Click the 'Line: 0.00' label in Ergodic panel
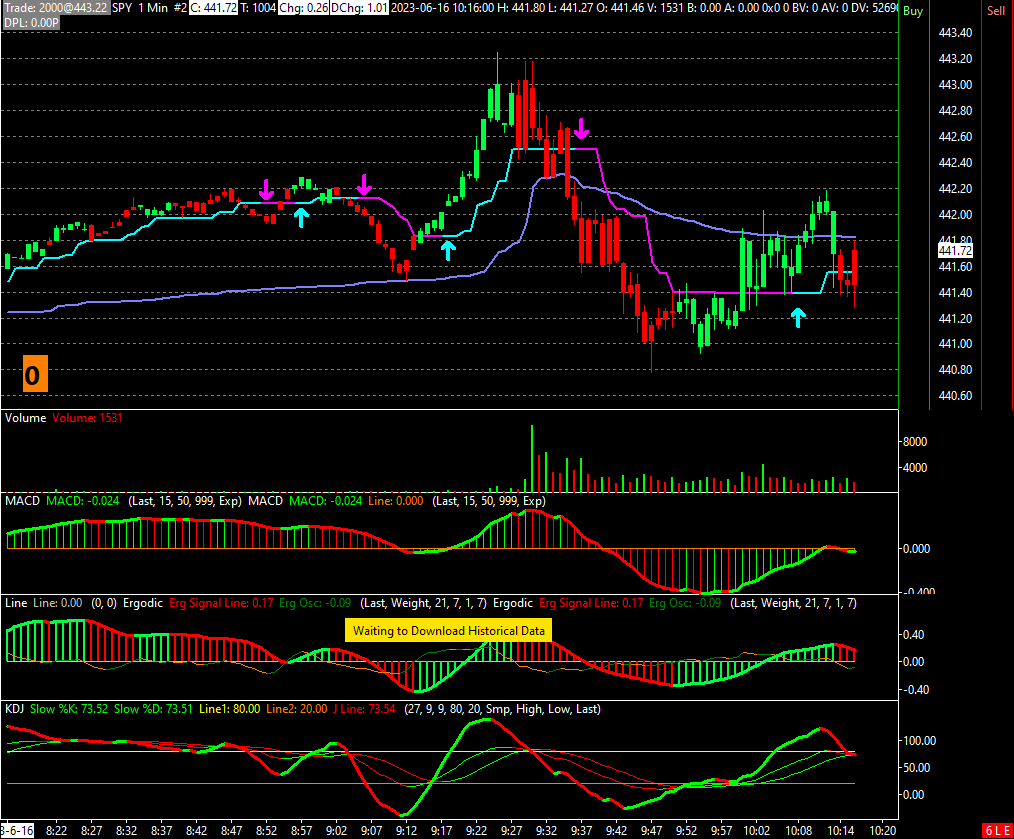 coord(58,603)
